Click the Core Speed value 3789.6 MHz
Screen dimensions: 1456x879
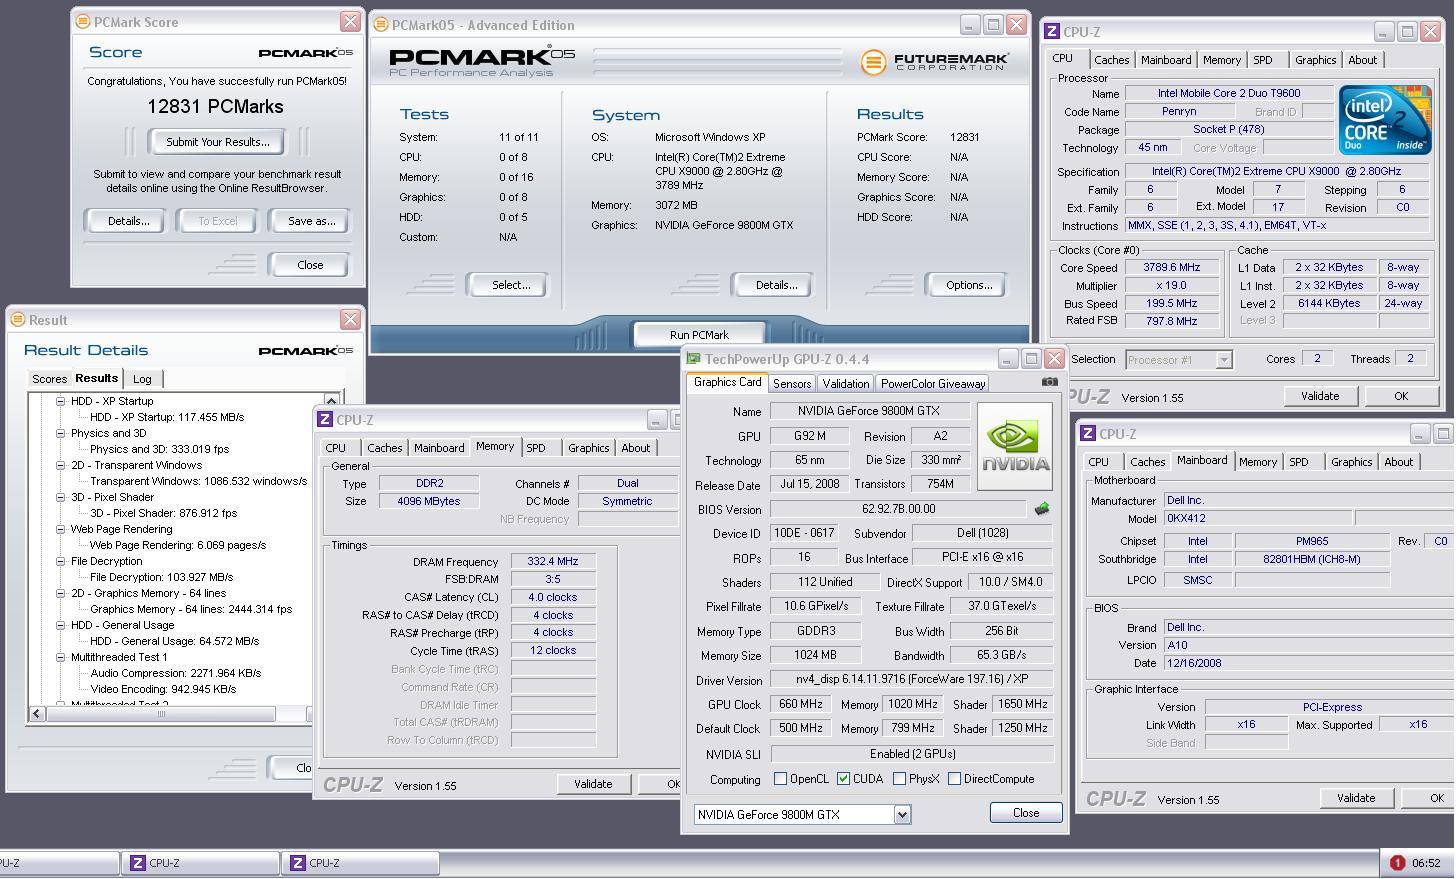(1171, 268)
